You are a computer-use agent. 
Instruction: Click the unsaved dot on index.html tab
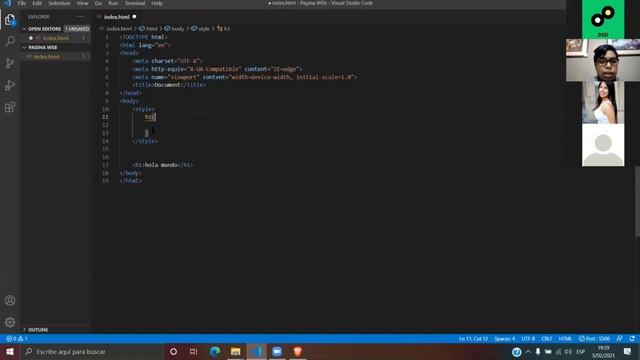134,17
